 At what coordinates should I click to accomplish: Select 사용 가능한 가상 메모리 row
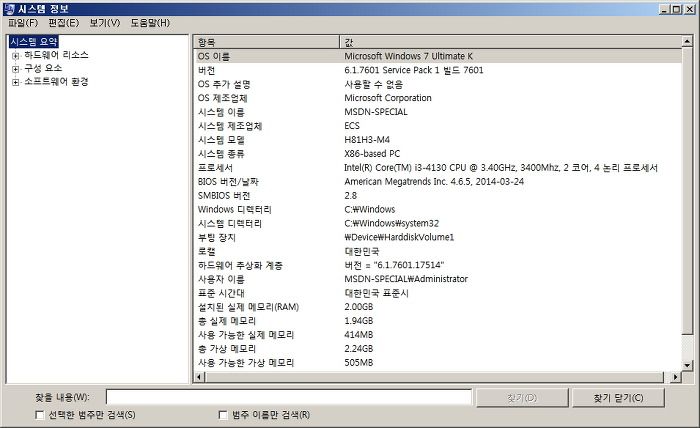tap(438, 363)
